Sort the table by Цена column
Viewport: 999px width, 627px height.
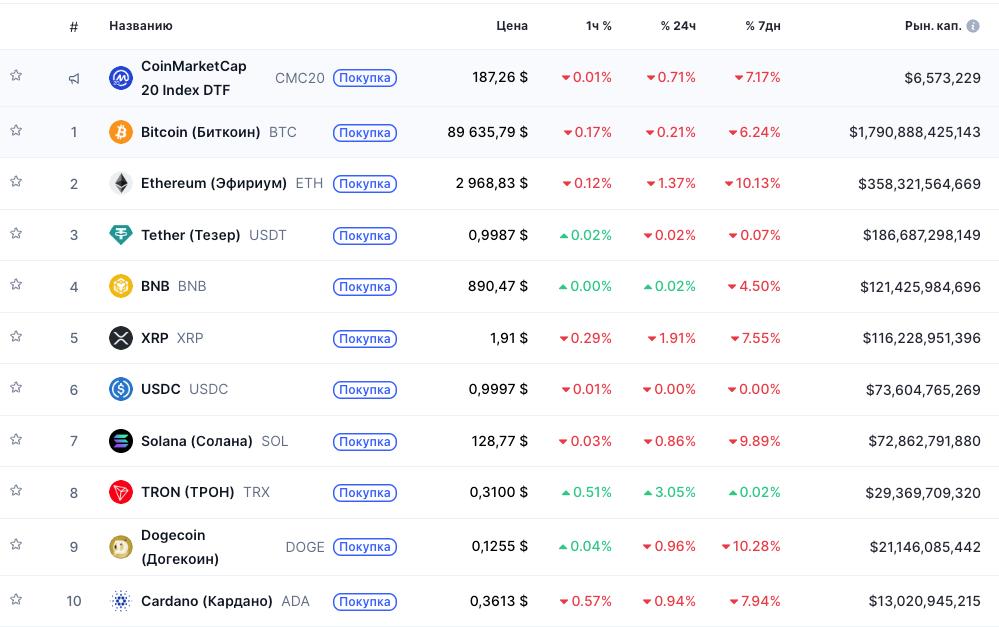(511, 26)
